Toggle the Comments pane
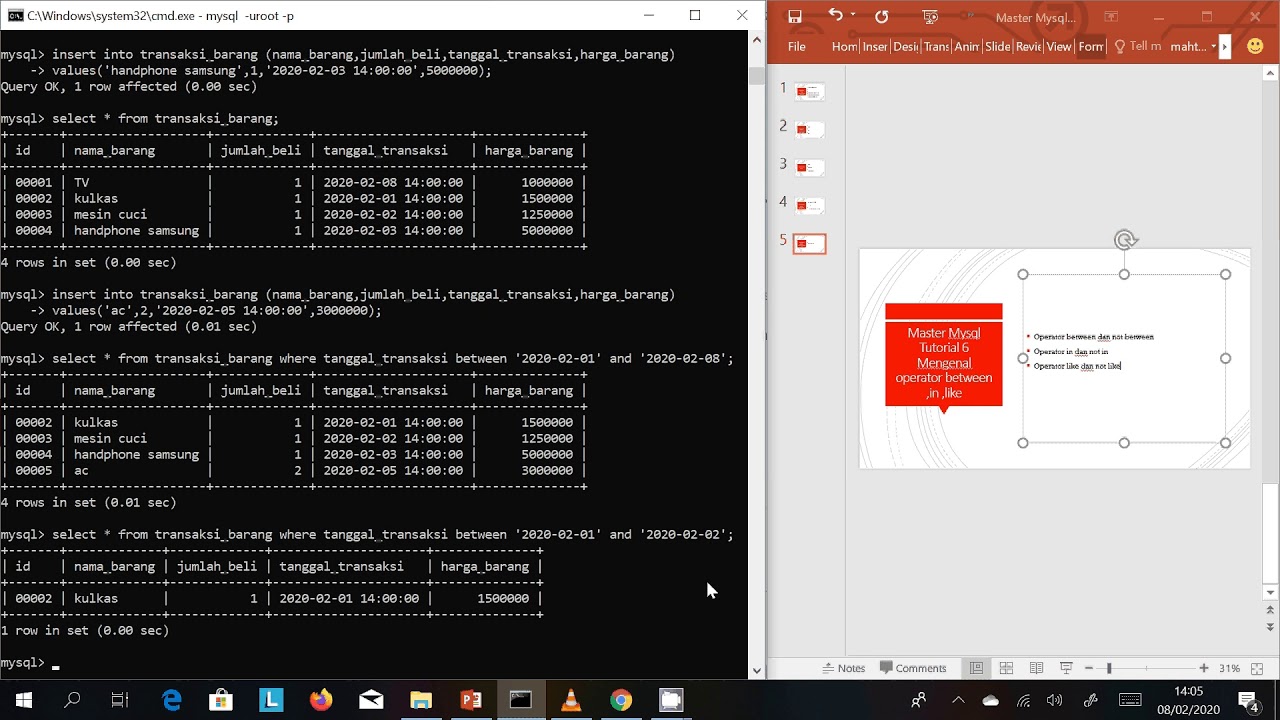 click(912, 668)
